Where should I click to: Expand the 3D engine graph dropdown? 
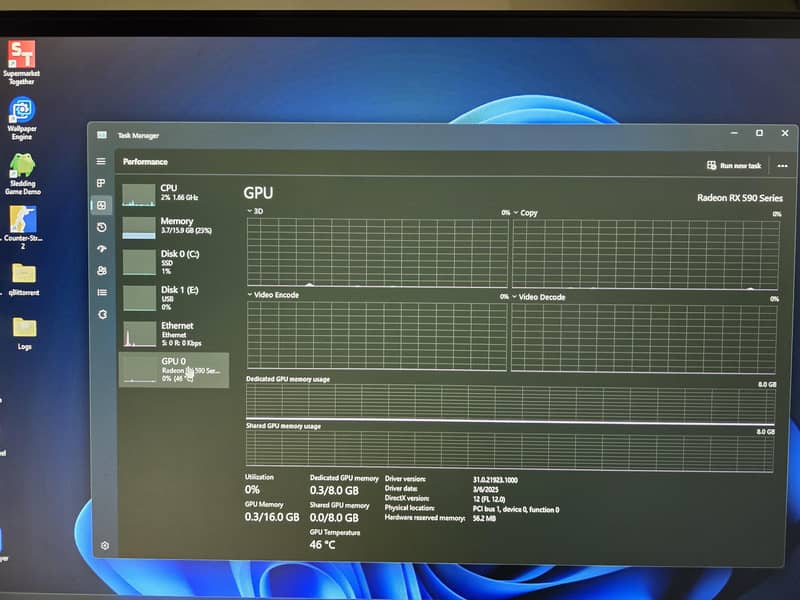pyautogui.click(x=250, y=212)
